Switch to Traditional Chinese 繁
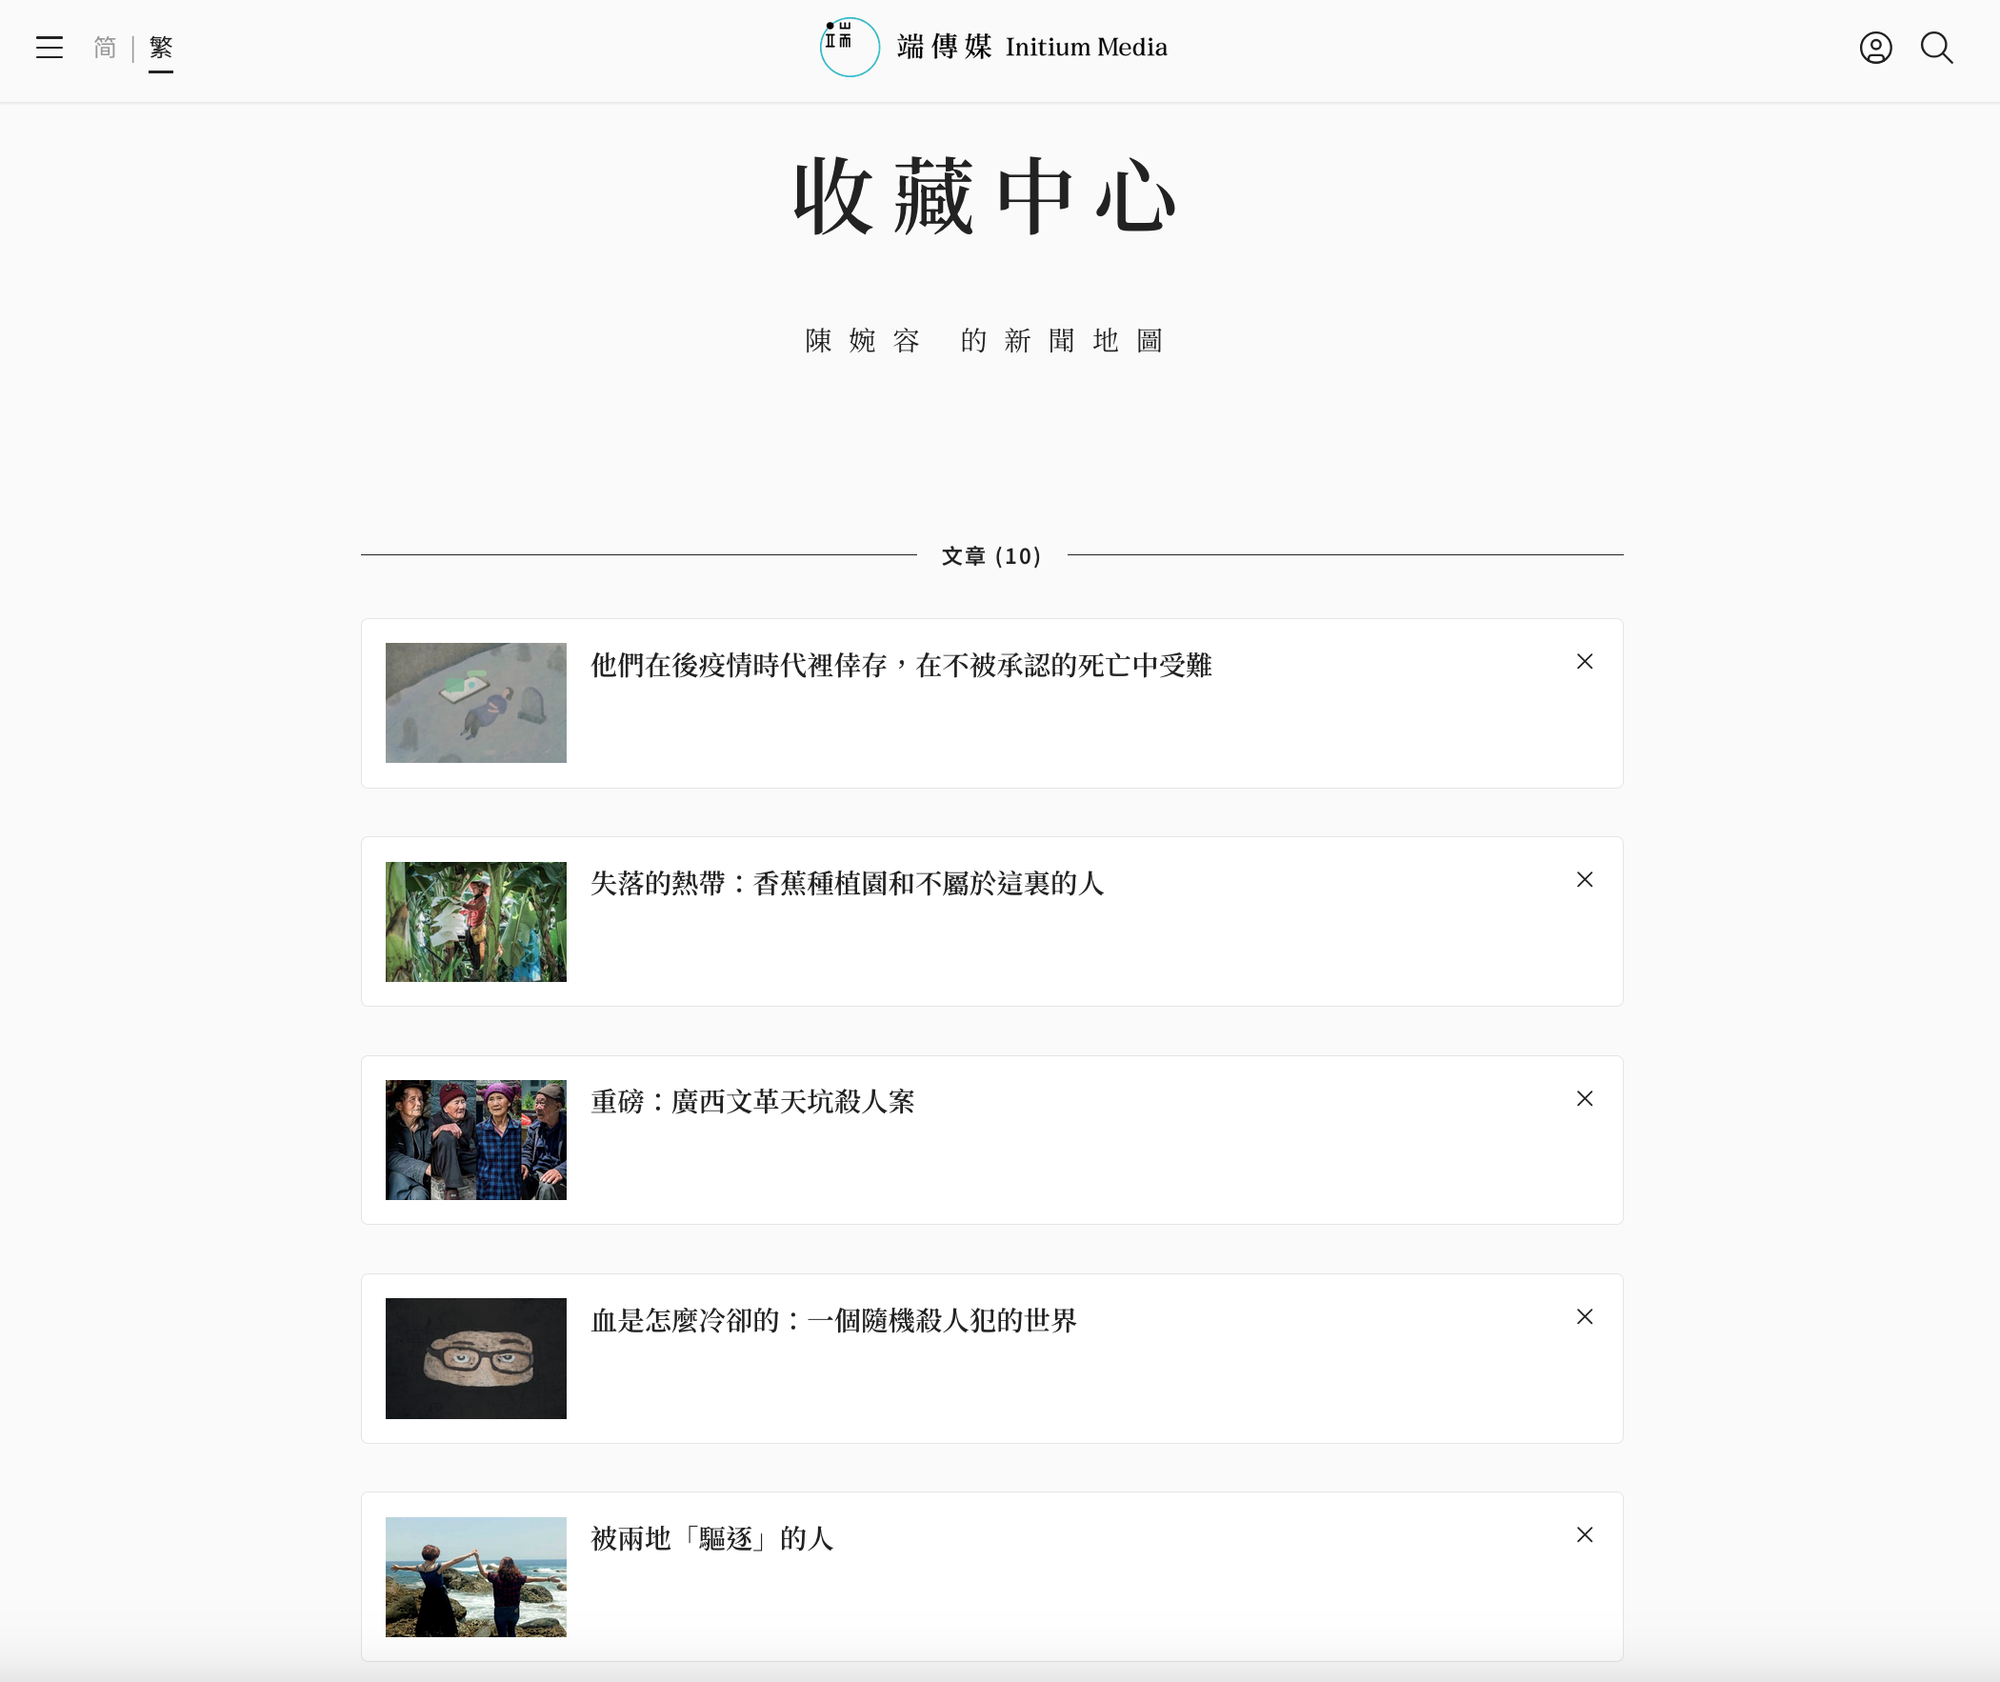This screenshot has width=2000, height=1682. pyautogui.click(x=161, y=48)
